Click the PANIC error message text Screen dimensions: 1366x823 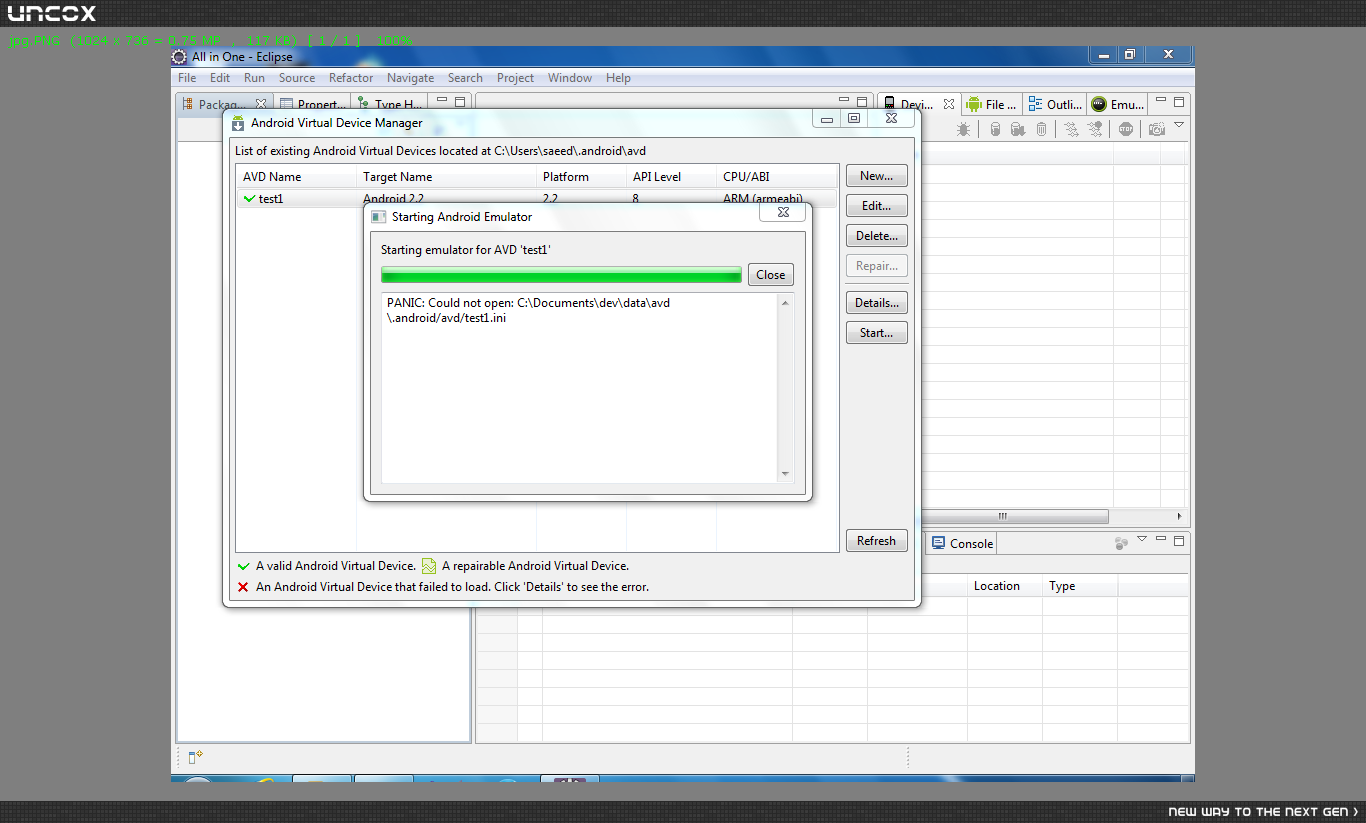pos(528,310)
